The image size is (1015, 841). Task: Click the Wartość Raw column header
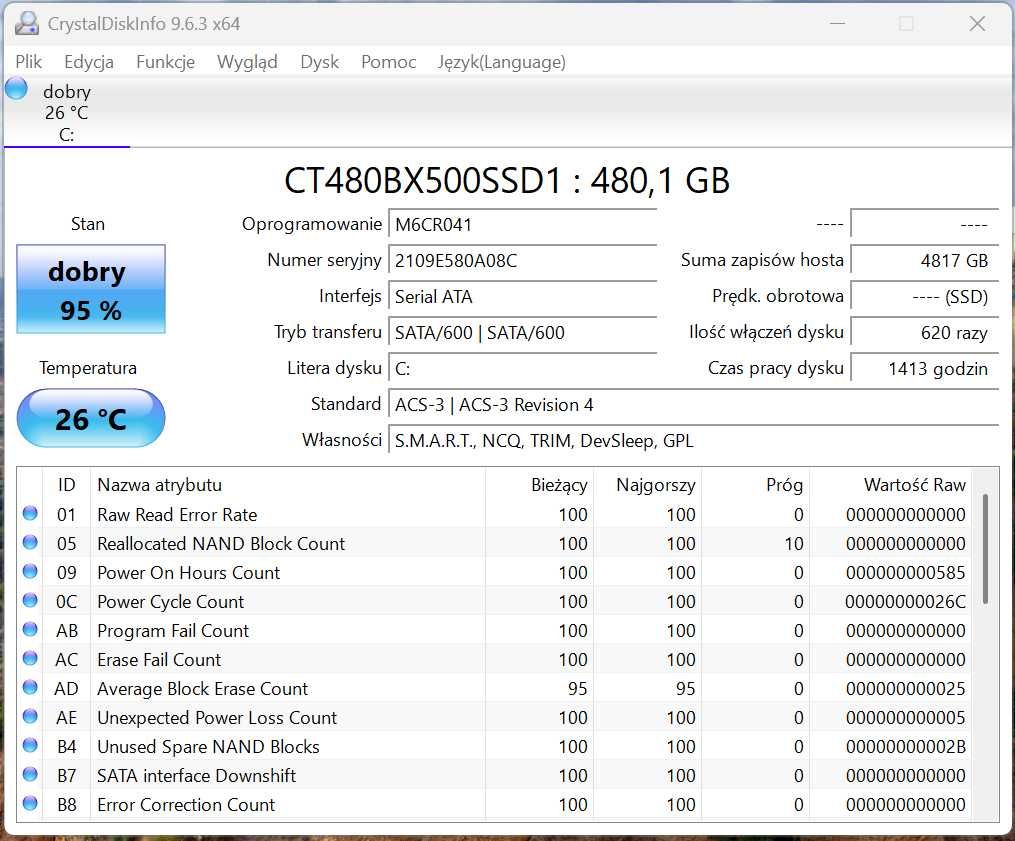(x=891, y=485)
